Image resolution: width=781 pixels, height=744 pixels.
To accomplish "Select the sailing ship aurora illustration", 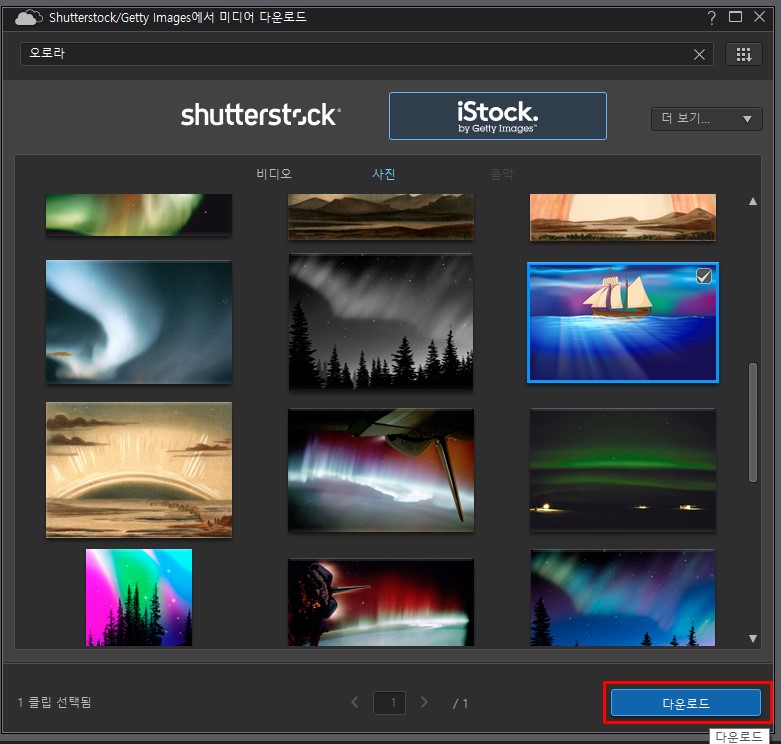I will (623, 323).
